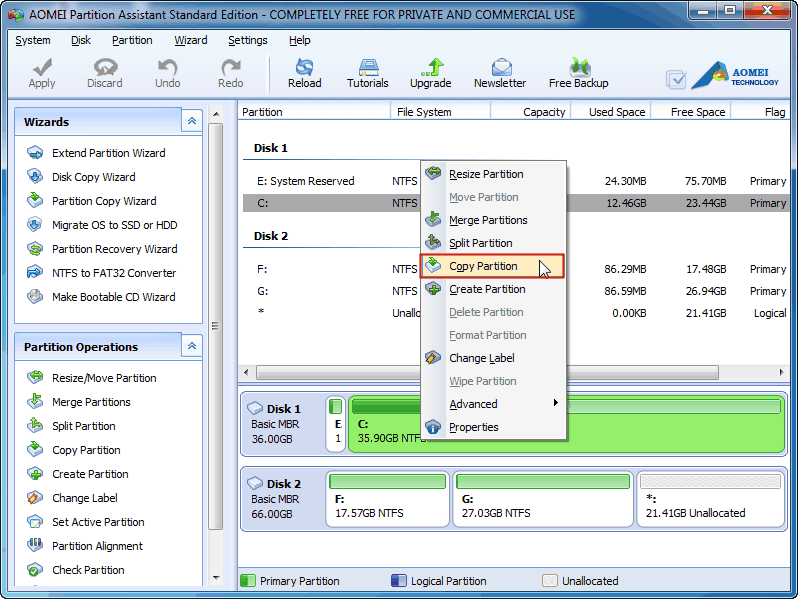Viewport: 798px width, 599px height.
Task: Choose Resize Partition from context menu
Action: [494, 174]
